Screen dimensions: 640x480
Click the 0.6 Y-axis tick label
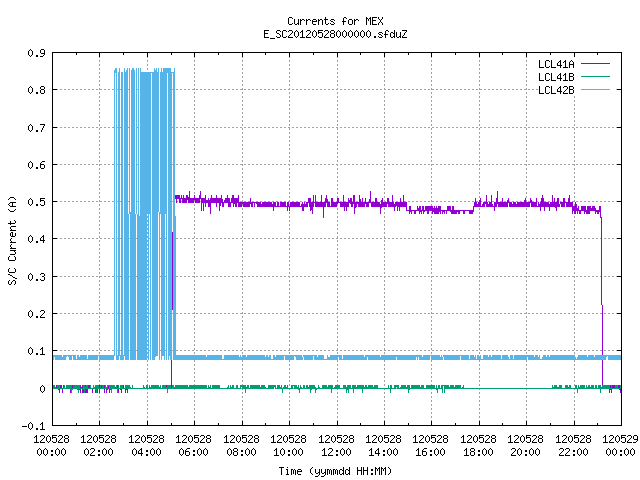[36, 165]
